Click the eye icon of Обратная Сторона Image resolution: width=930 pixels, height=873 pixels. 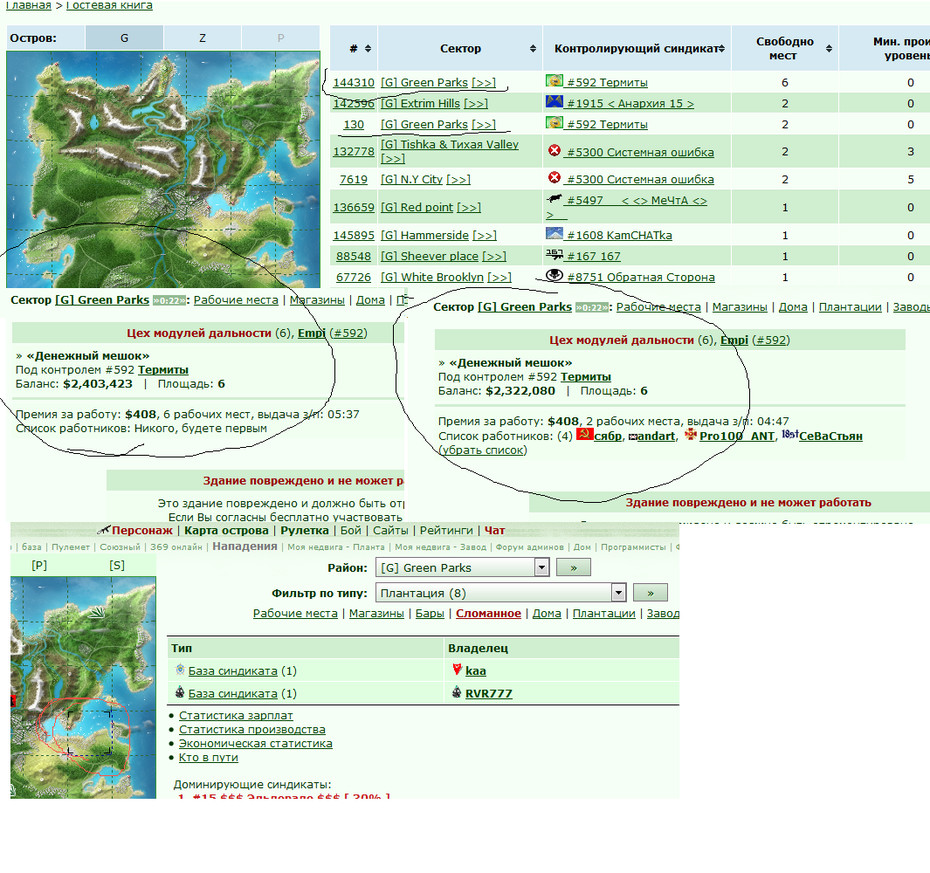point(554,275)
